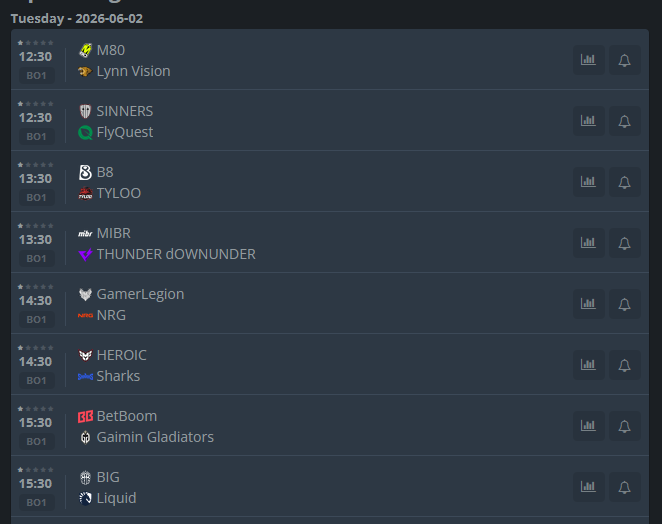The height and width of the screenshot is (524, 662).
Task: Open the TYLOO team name
Action: click(x=119, y=193)
